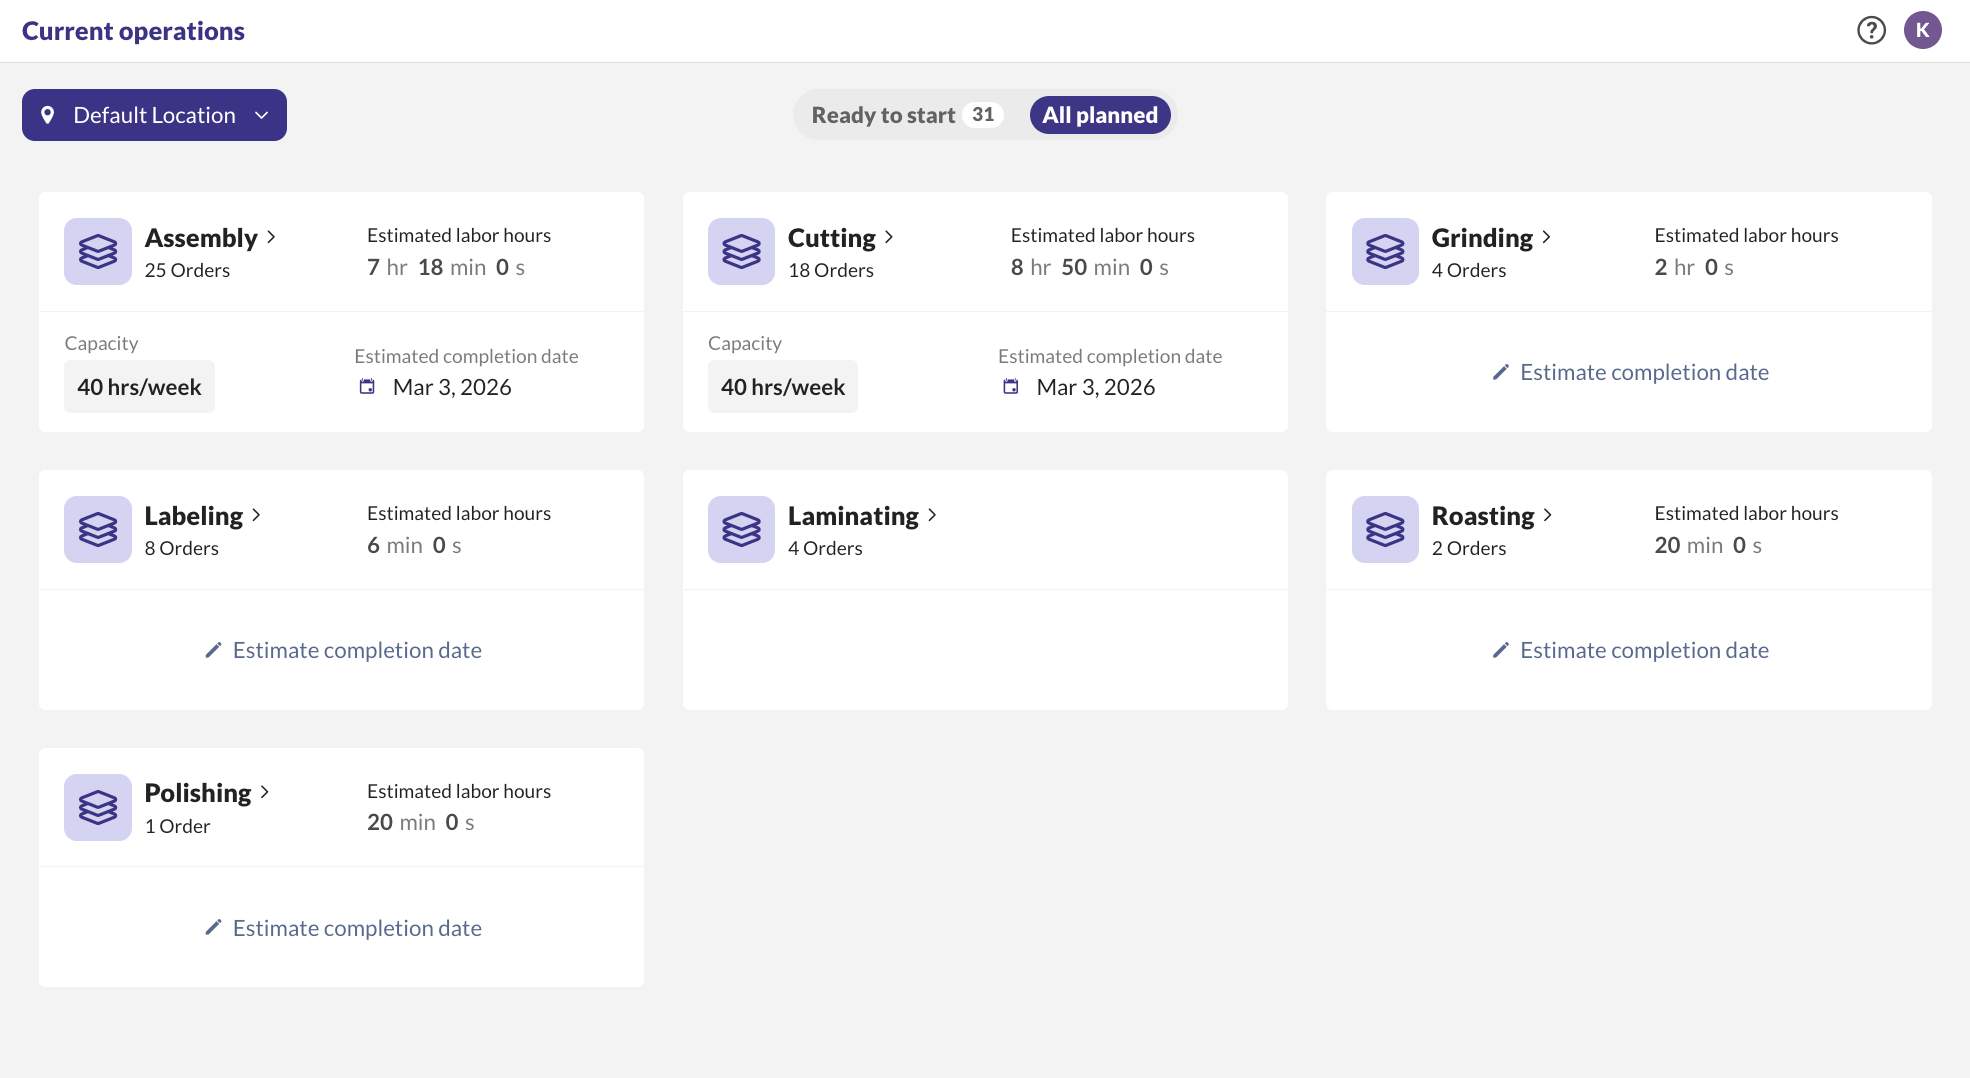Open the user profile avatar K
Viewport: 1970px width, 1078px height.
pos(1922,31)
